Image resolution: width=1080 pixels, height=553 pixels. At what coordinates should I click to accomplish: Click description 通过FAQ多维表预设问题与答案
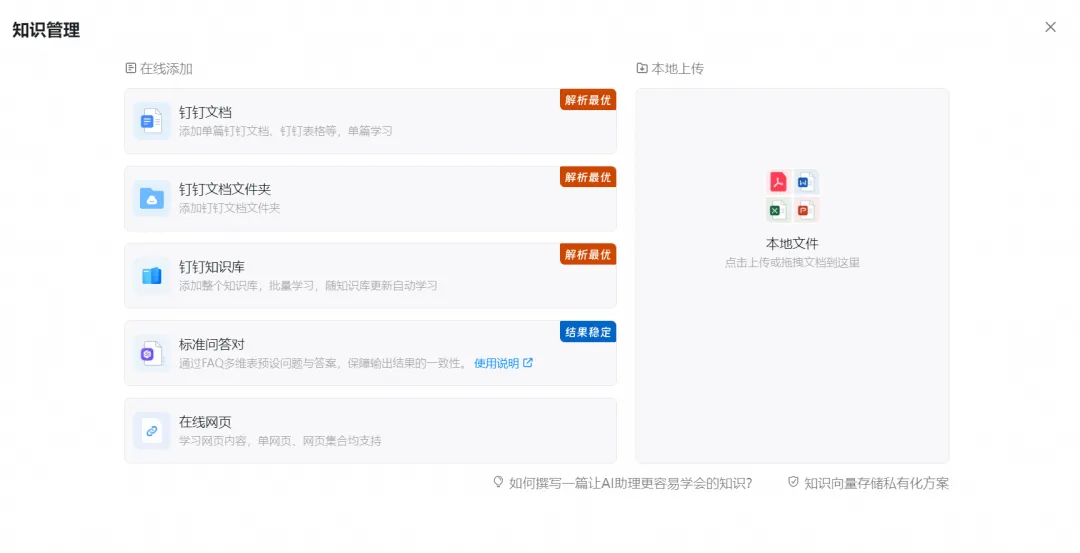point(324,363)
